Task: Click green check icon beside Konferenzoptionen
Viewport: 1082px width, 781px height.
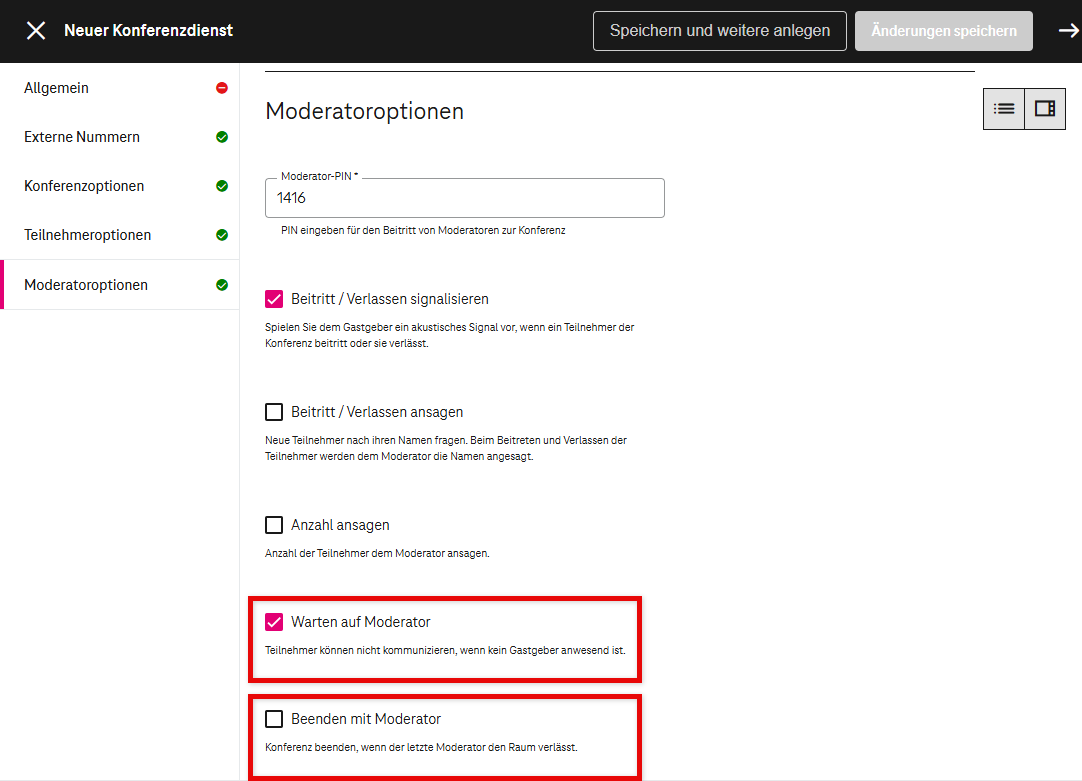Action: (x=222, y=186)
